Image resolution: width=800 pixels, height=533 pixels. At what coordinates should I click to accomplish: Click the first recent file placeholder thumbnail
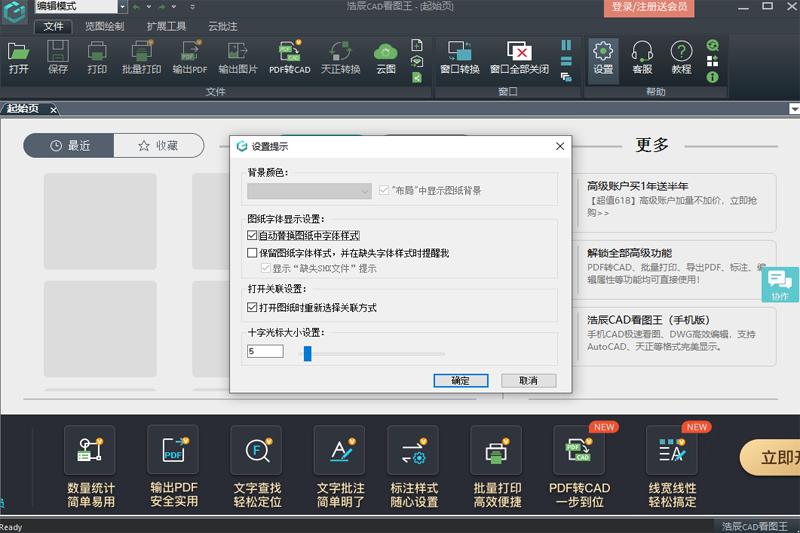100,221
